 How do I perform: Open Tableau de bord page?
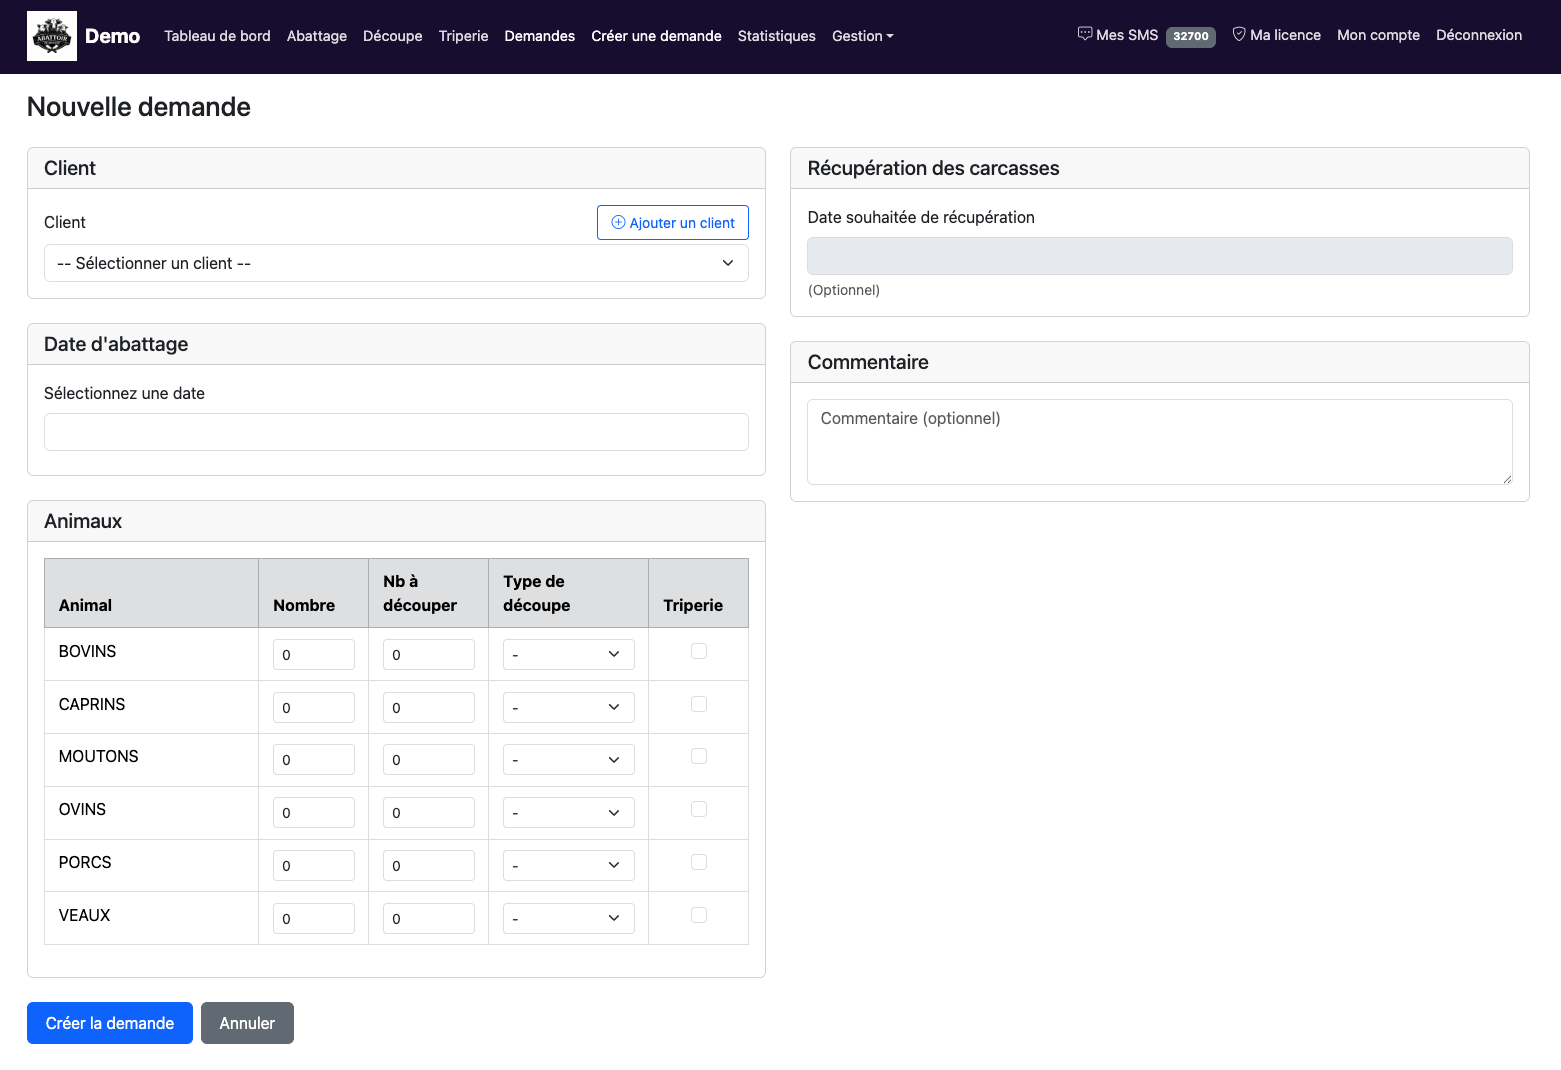click(x=217, y=36)
